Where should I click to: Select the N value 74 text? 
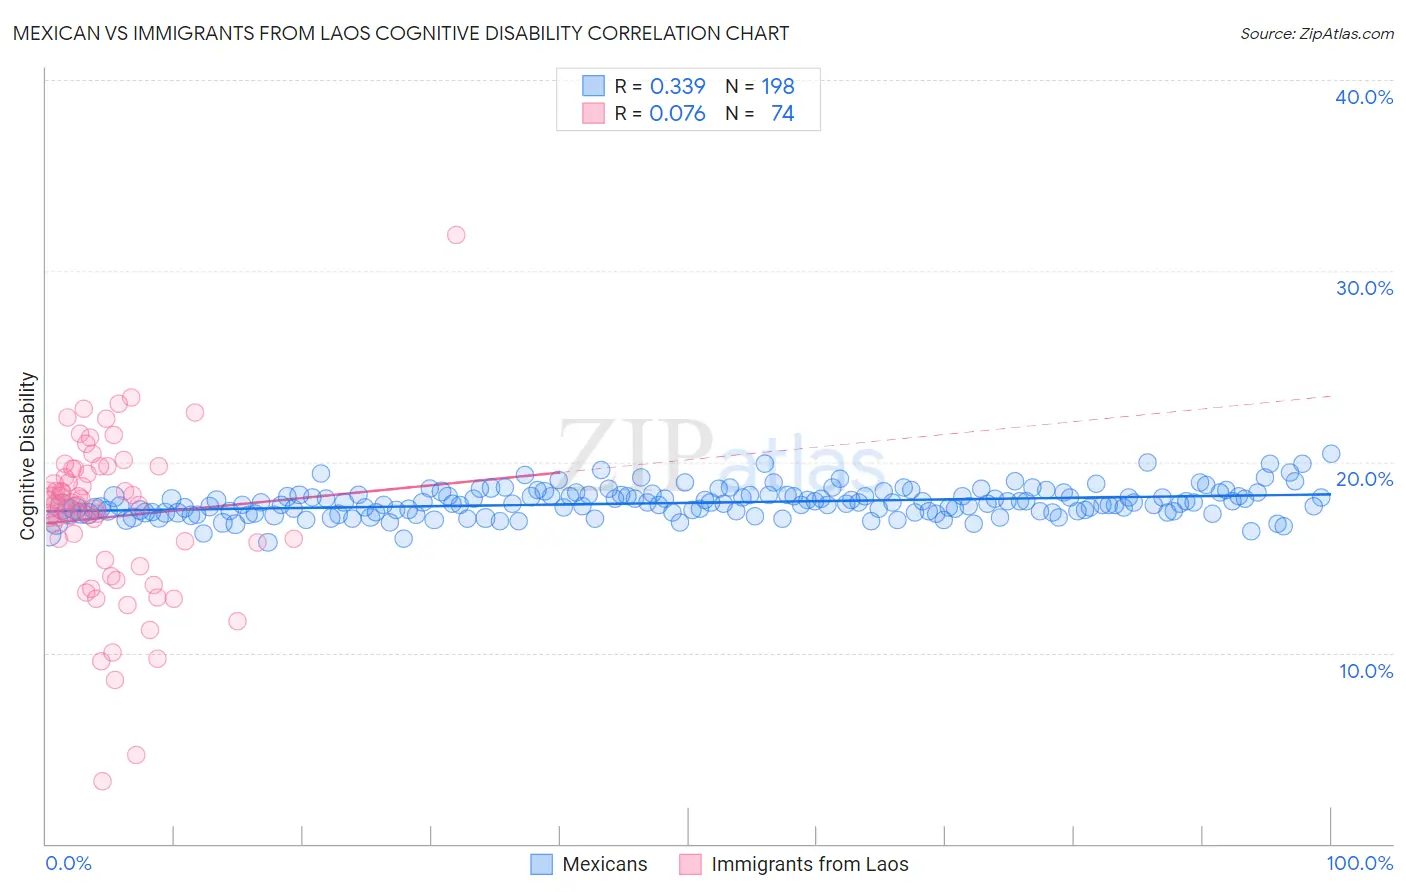782,113
